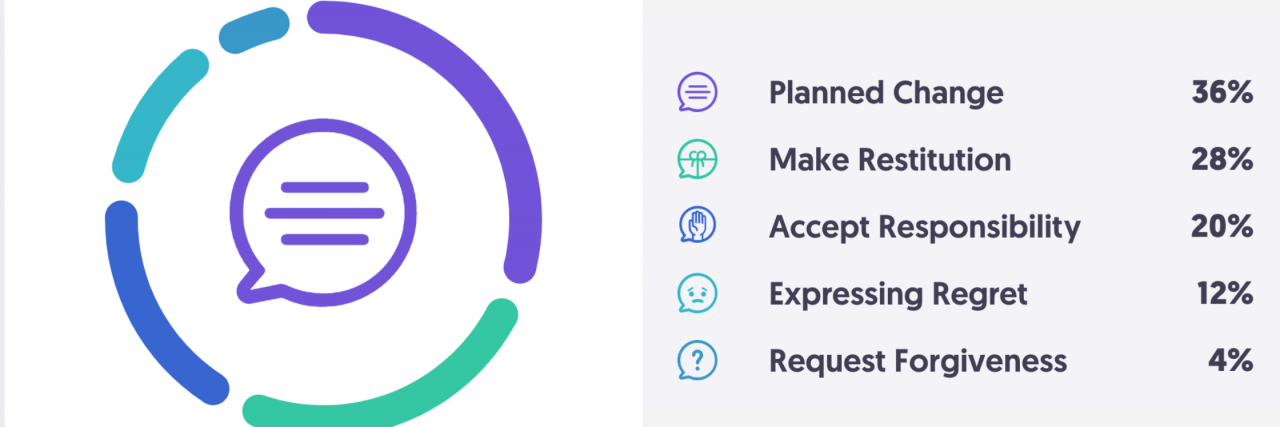Click the Planned Change speech bubble icon
This screenshot has width=1280, height=427.
[x=697, y=93]
